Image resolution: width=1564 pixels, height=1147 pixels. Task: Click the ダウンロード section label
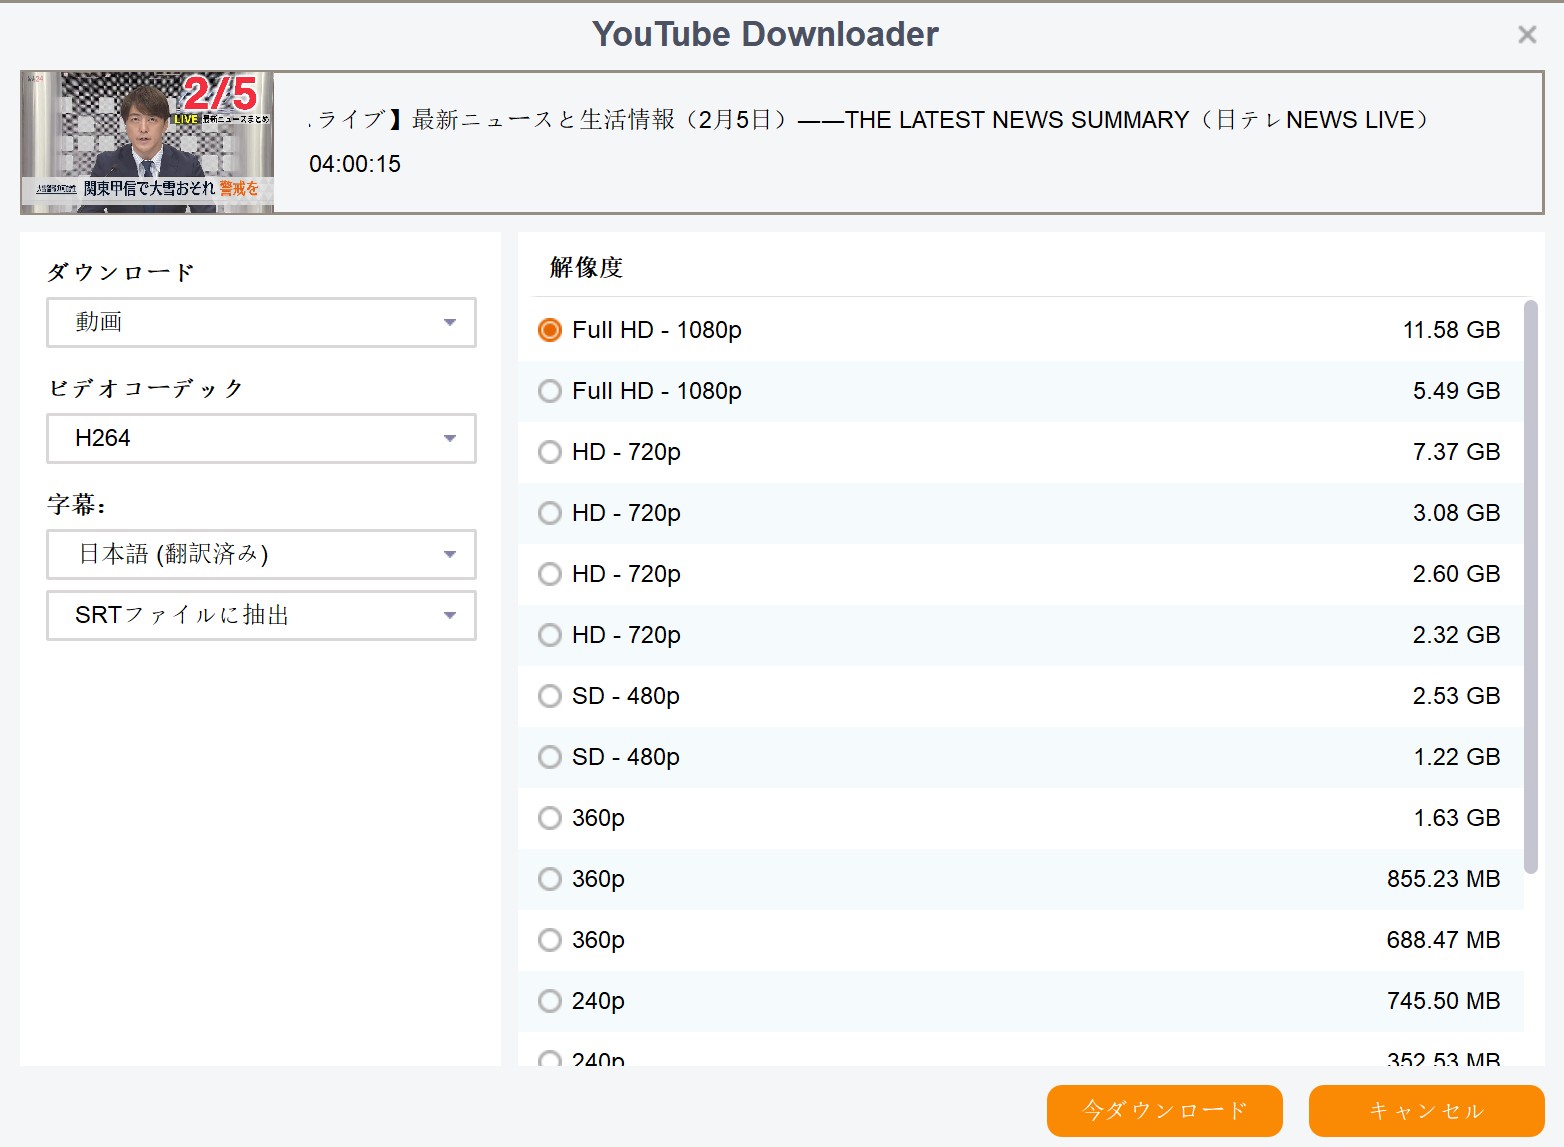point(121,272)
